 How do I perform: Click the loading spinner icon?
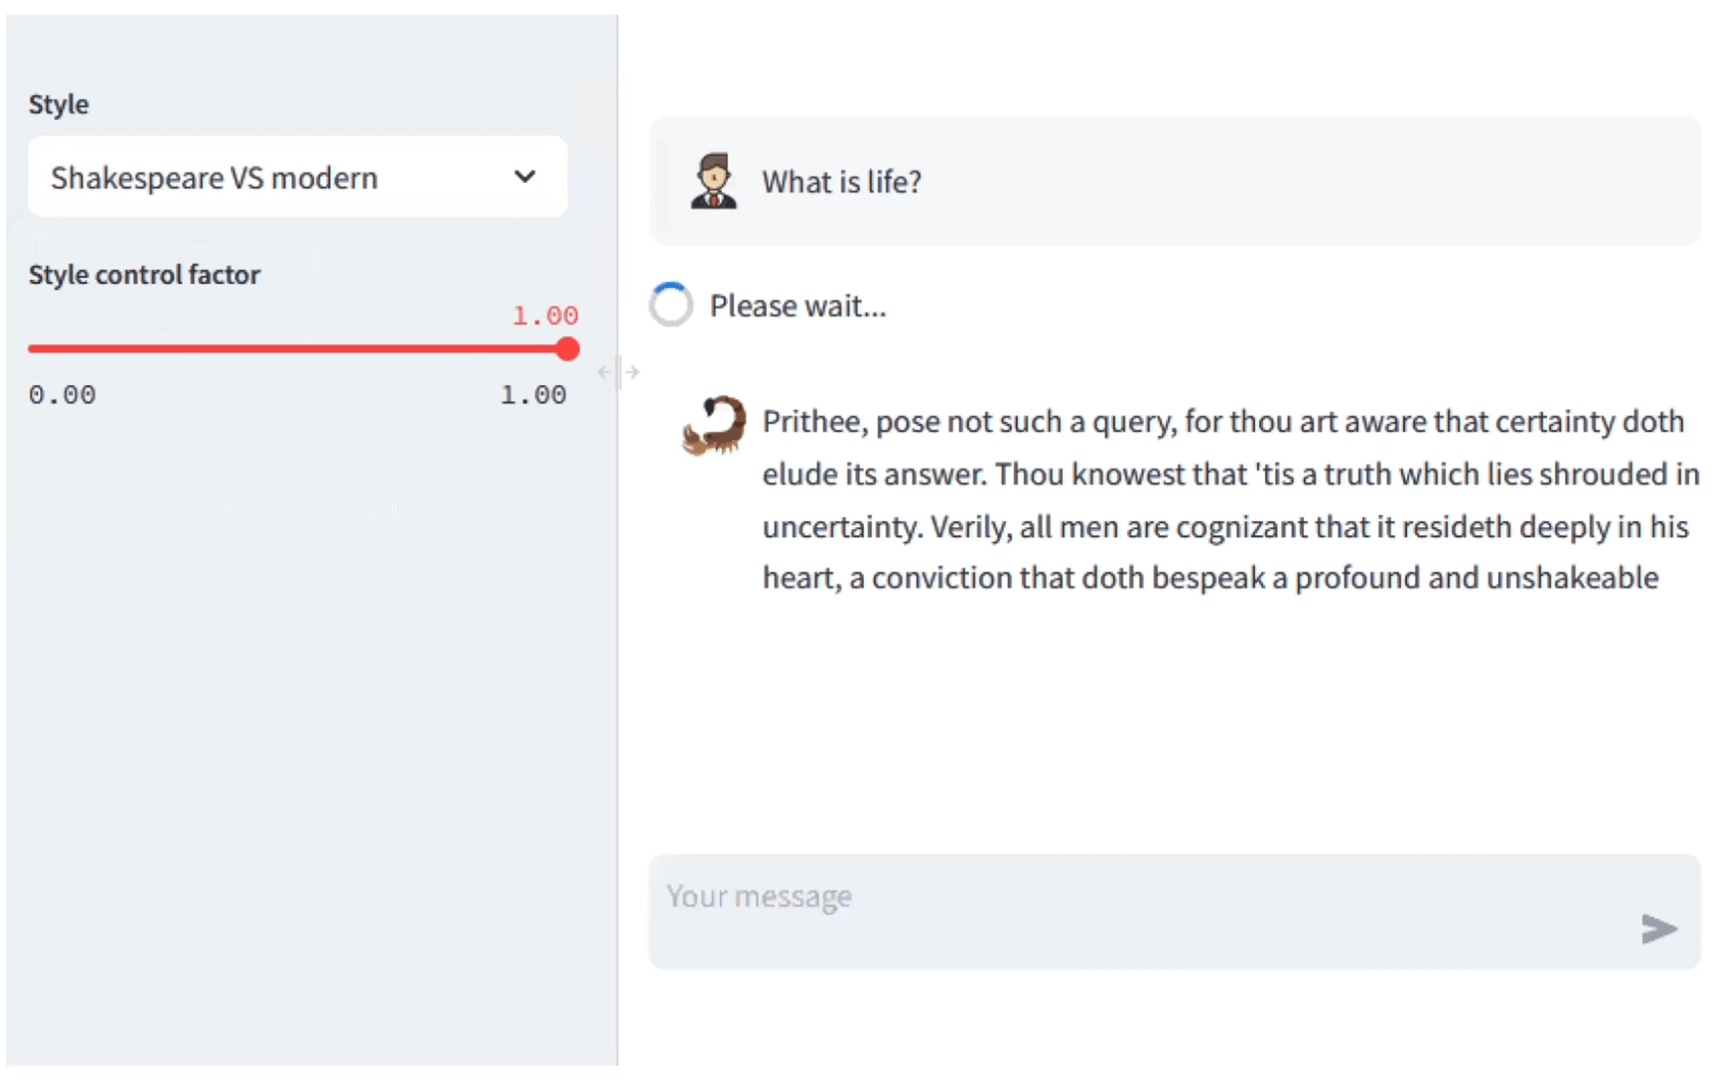pos(671,305)
